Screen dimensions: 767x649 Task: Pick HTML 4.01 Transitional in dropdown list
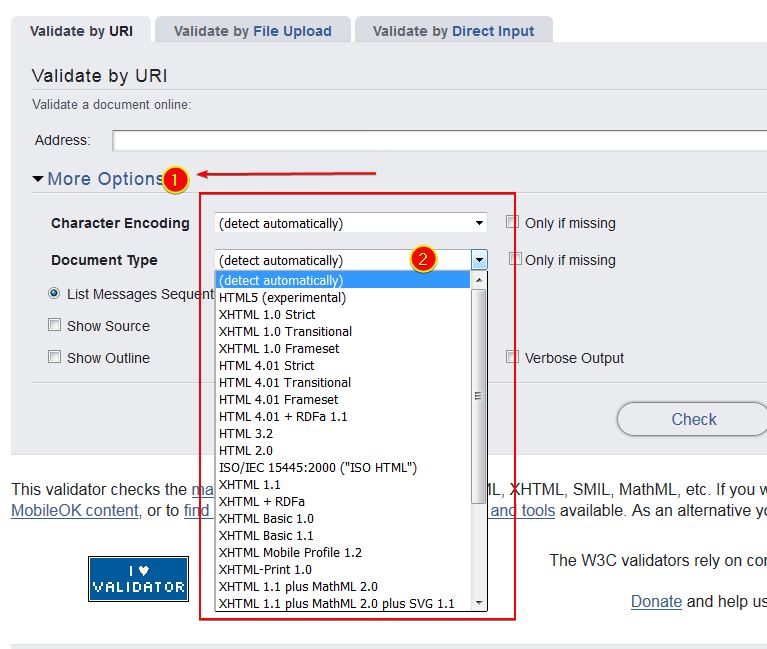click(285, 382)
